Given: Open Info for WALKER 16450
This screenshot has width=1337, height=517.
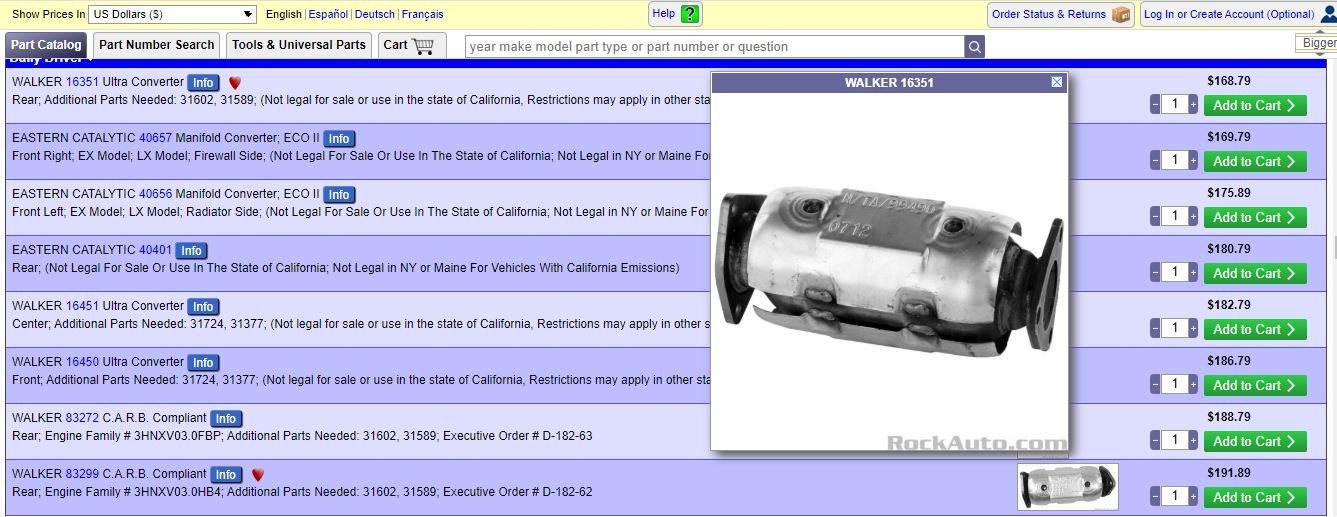Looking at the screenshot, I should click(203, 363).
